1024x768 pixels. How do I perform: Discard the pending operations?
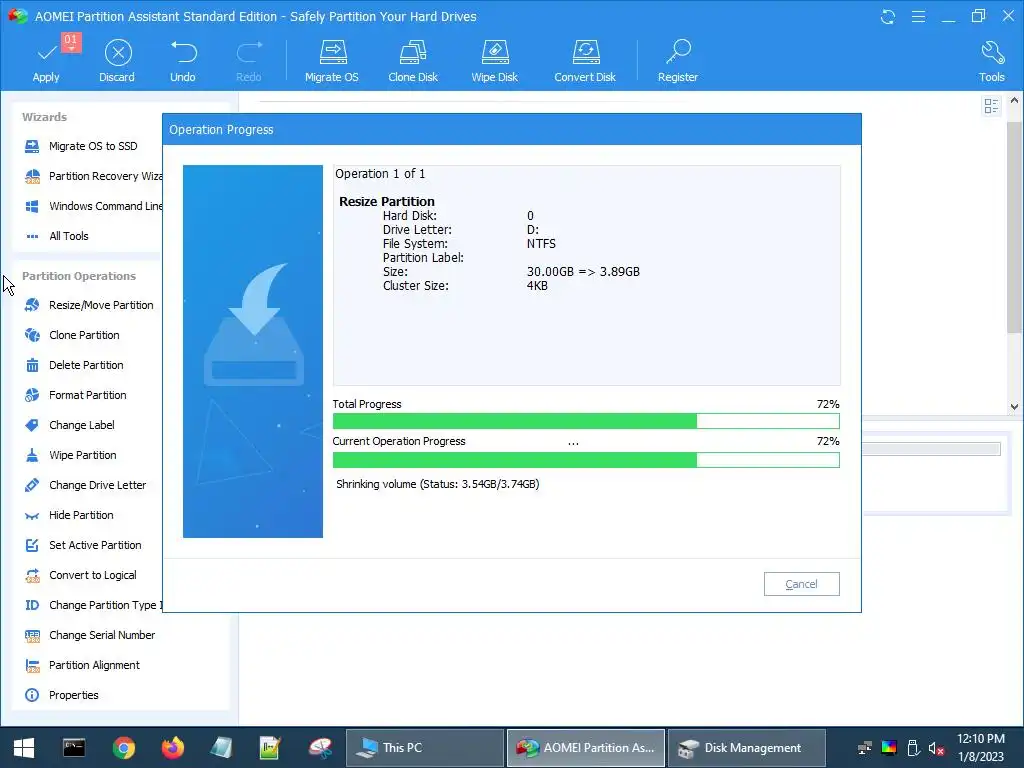(x=118, y=60)
